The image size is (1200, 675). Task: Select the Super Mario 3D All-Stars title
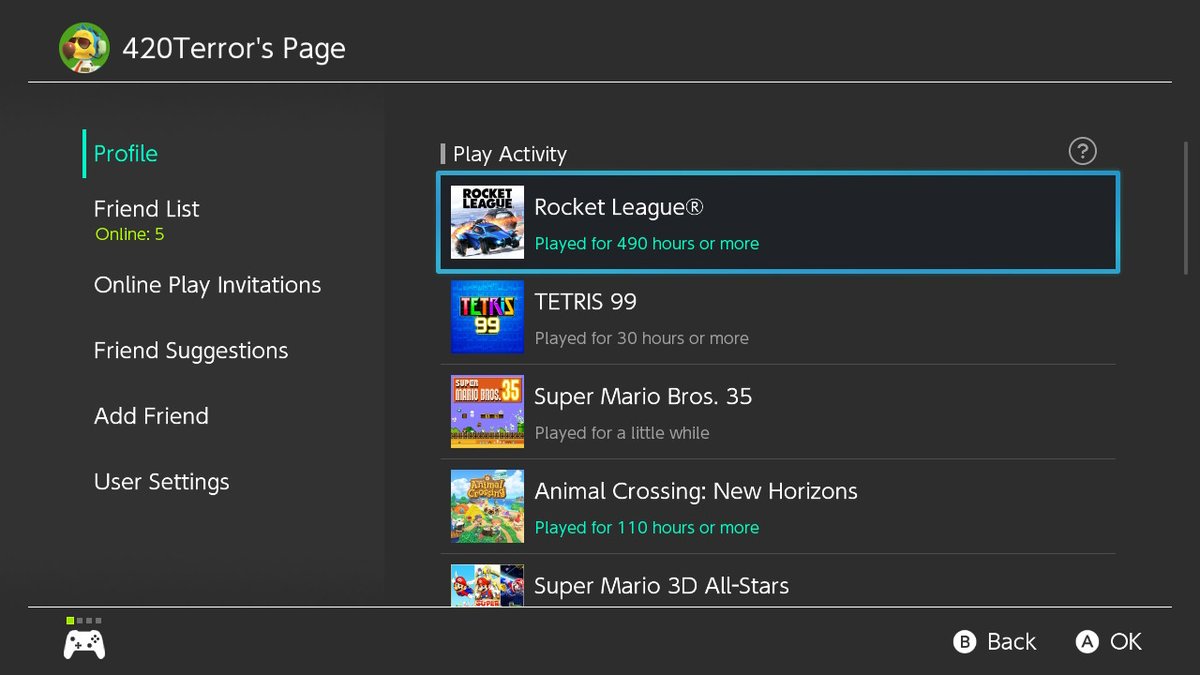pyautogui.click(x=662, y=586)
